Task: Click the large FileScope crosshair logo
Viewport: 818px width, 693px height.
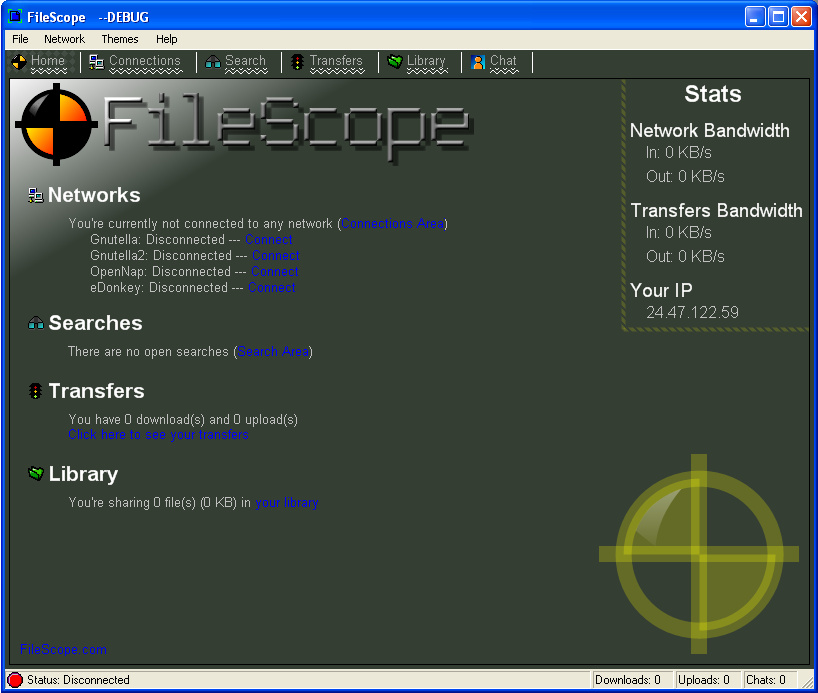Action: [x=56, y=124]
